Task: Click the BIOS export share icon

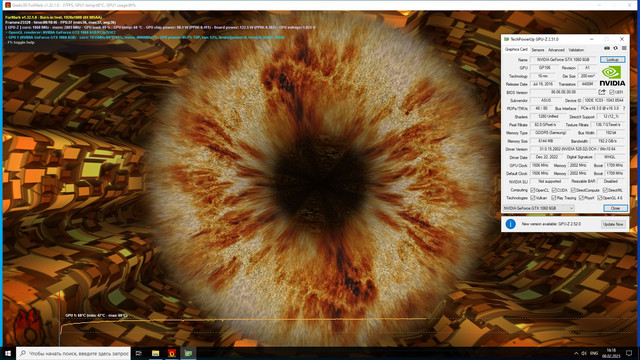Action: click(x=602, y=92)
